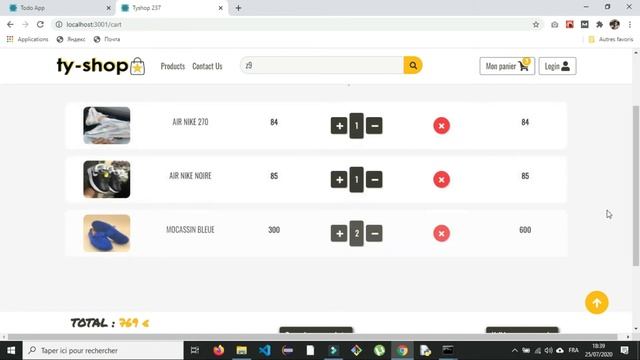Open Visual Studio Code from the taskbar
Image resolution: width=640 pixels, height=360 pixels.
264,350
